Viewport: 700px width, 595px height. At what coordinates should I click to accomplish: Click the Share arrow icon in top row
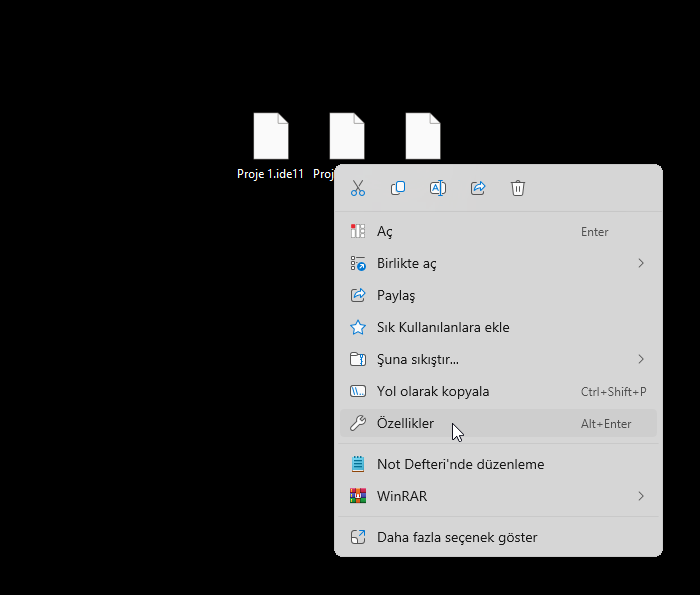tap(478, 188)
